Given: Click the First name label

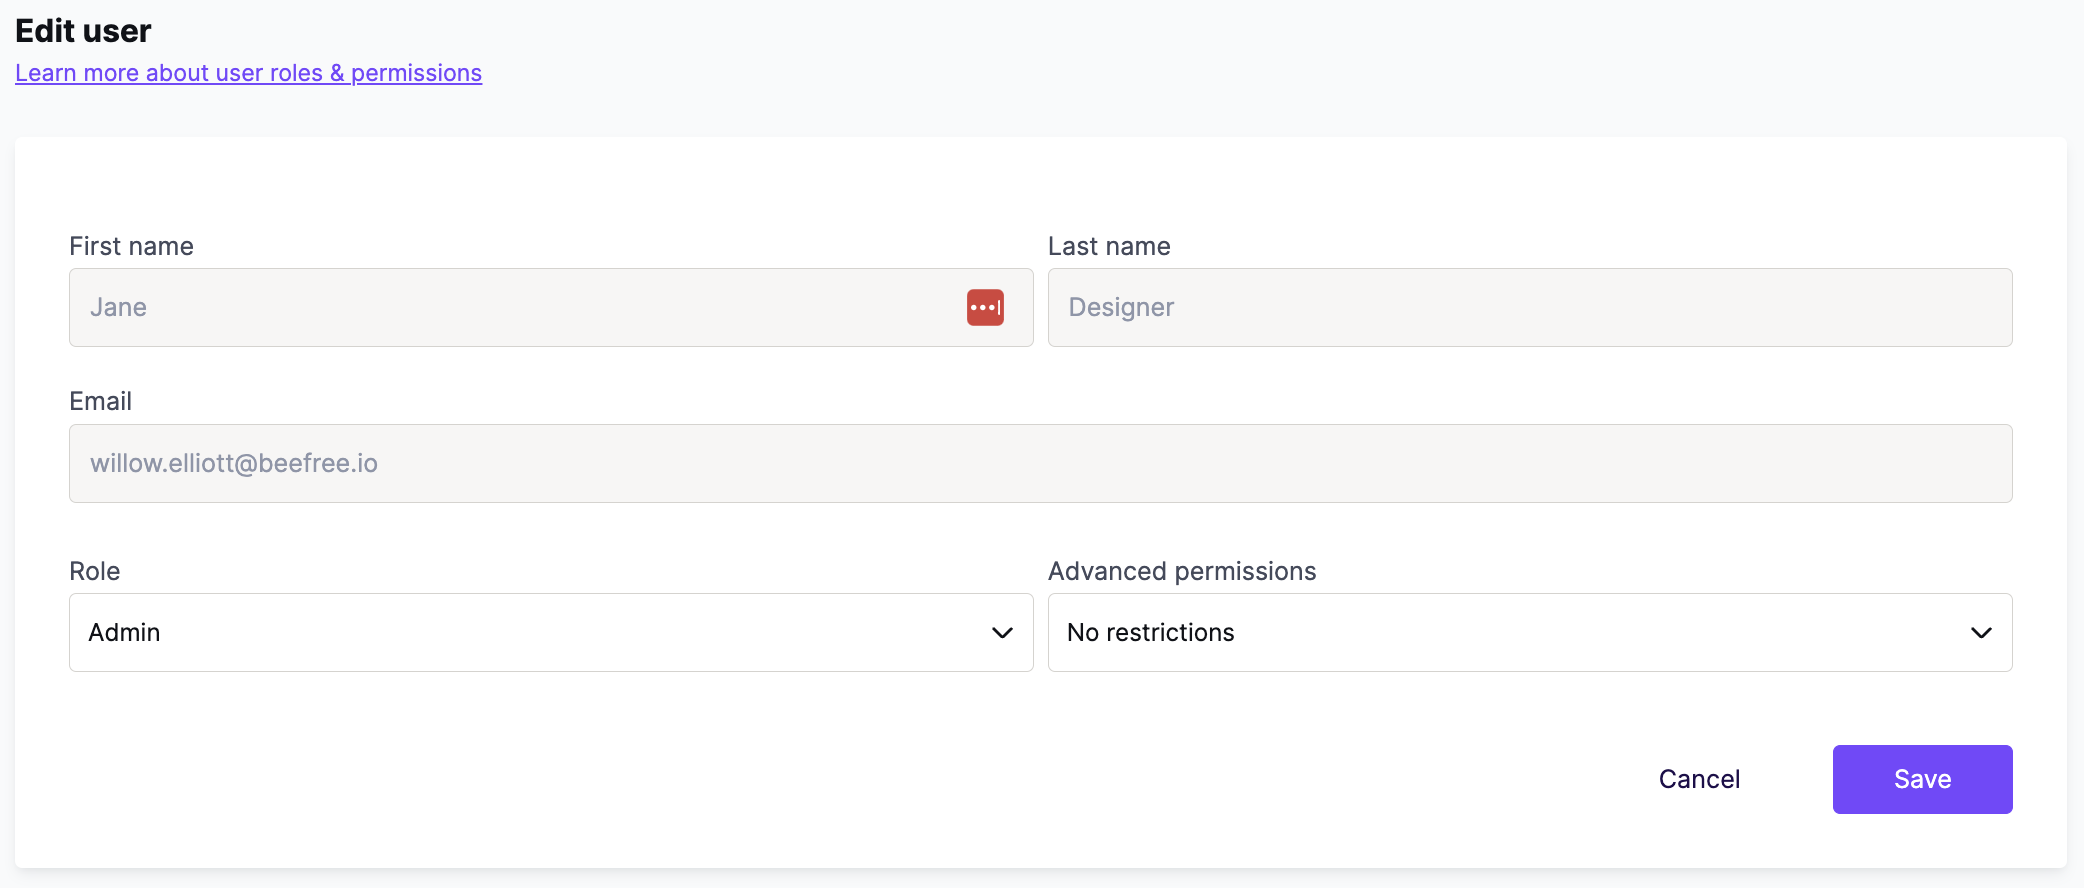Looking at the screenshot, I should [131, 246].
